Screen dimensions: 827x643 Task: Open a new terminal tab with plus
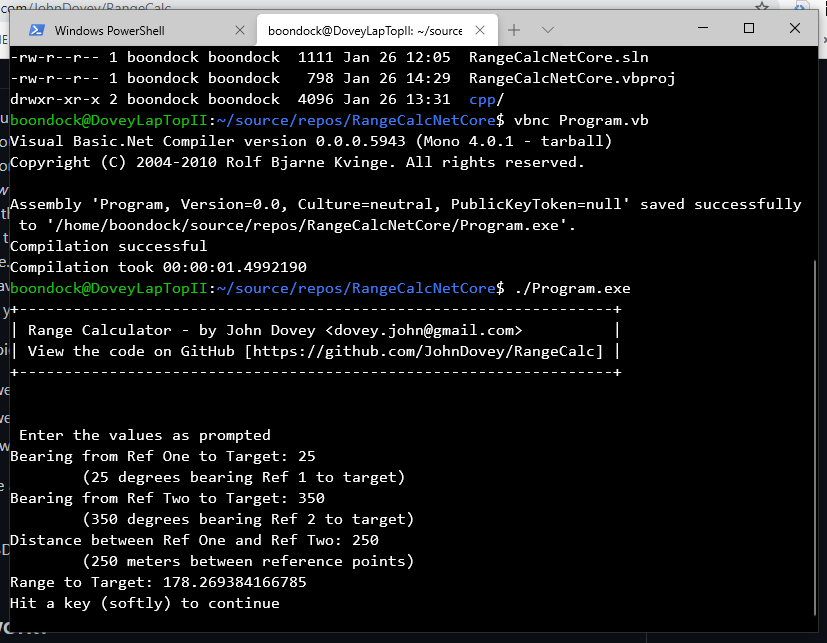(x=515, y=30)
